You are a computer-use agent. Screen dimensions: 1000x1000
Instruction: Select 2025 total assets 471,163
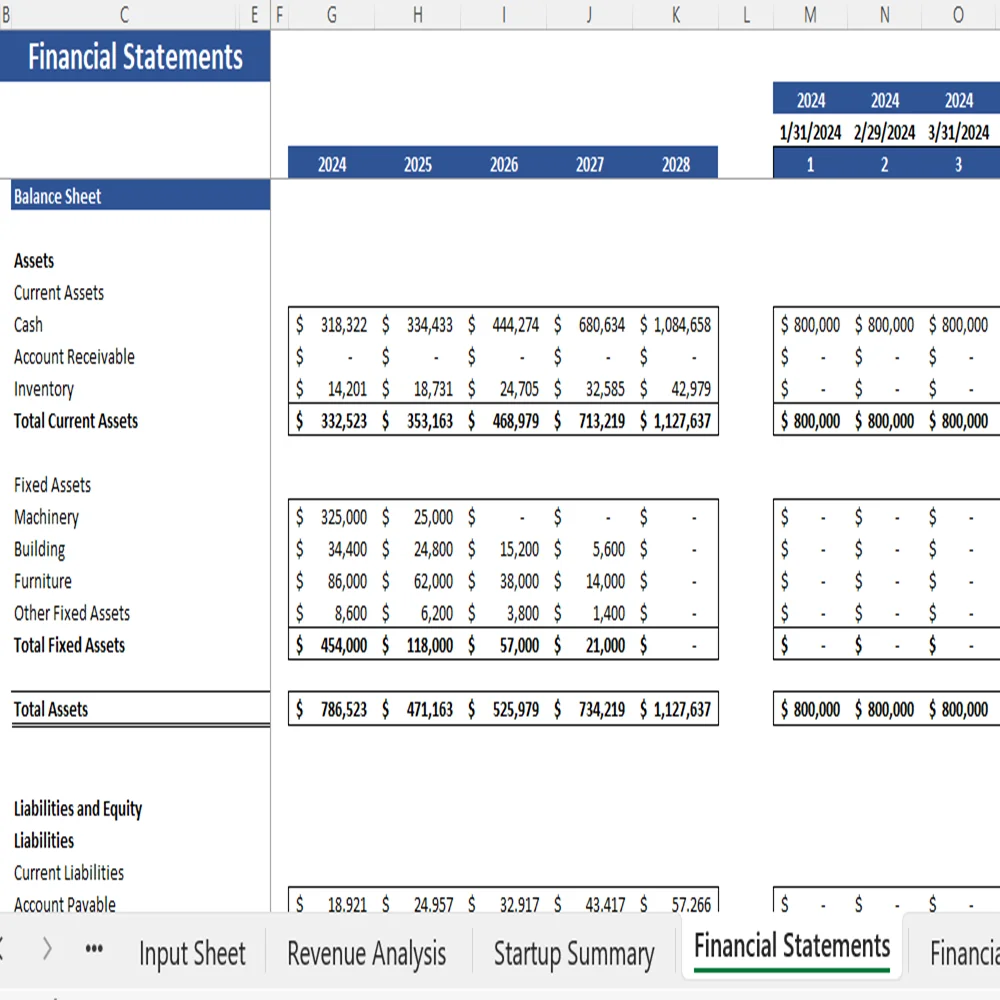pyautogui.click(x=418, y=709)
